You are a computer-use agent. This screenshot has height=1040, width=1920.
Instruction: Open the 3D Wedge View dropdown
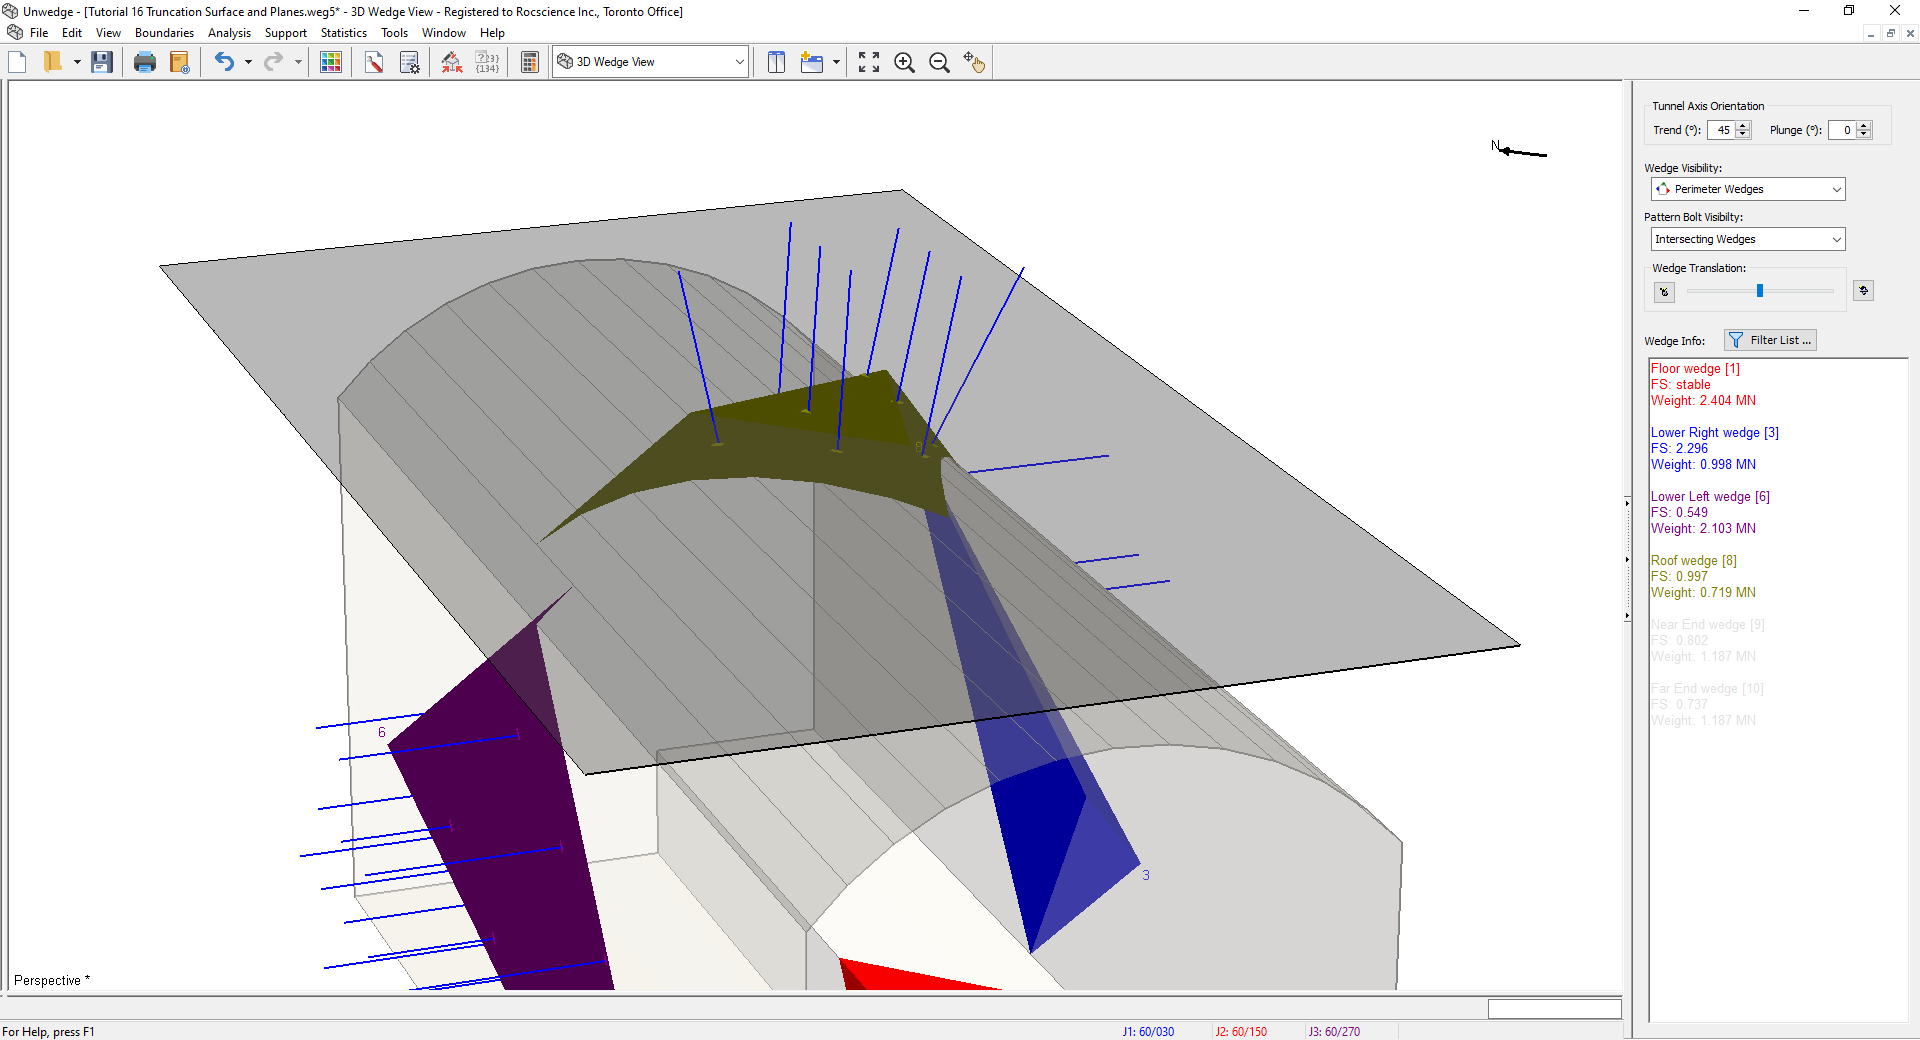[x=651, y=62]
